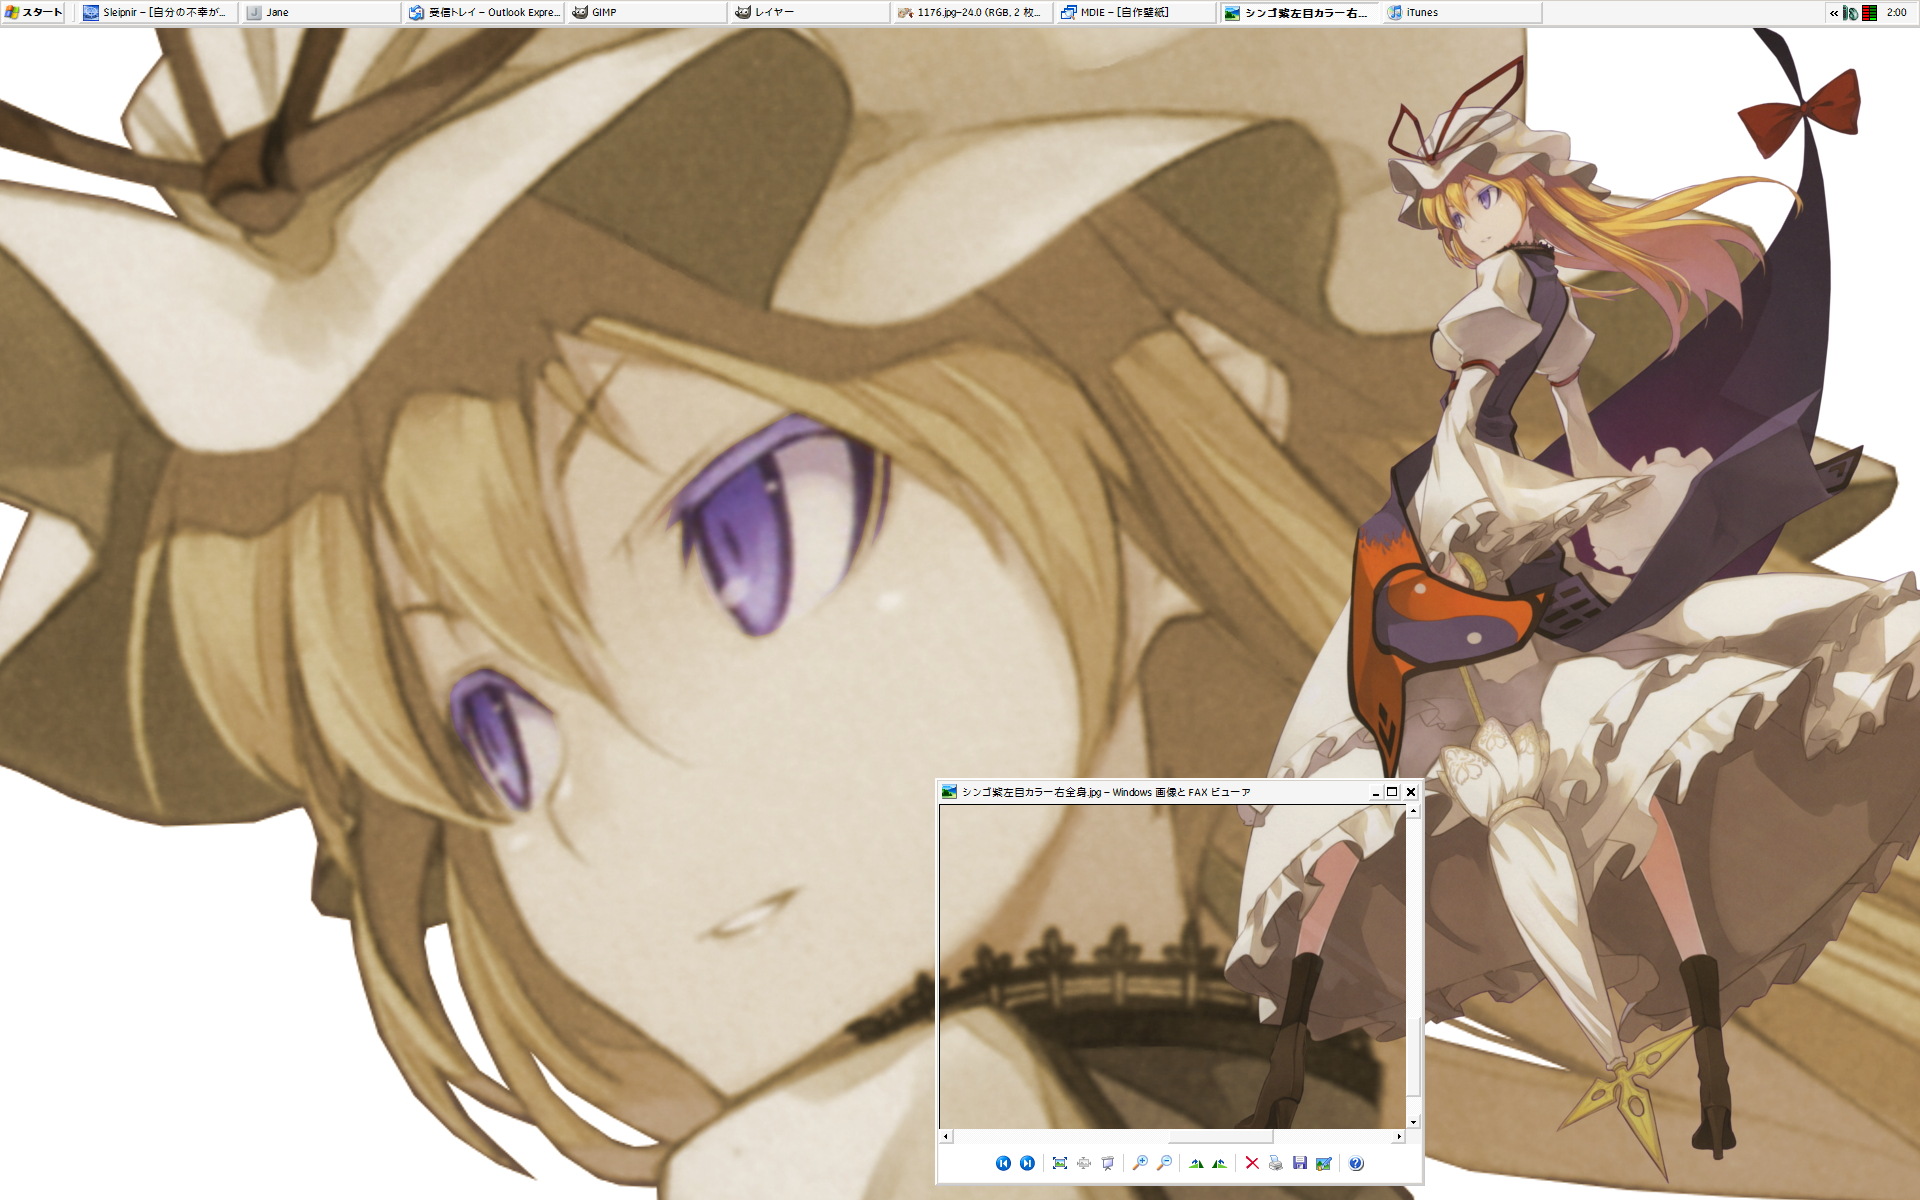Click the viewer's vertical scrollbar down arrow
The image size is (1920, 1200).
tap(1413, 1122)
